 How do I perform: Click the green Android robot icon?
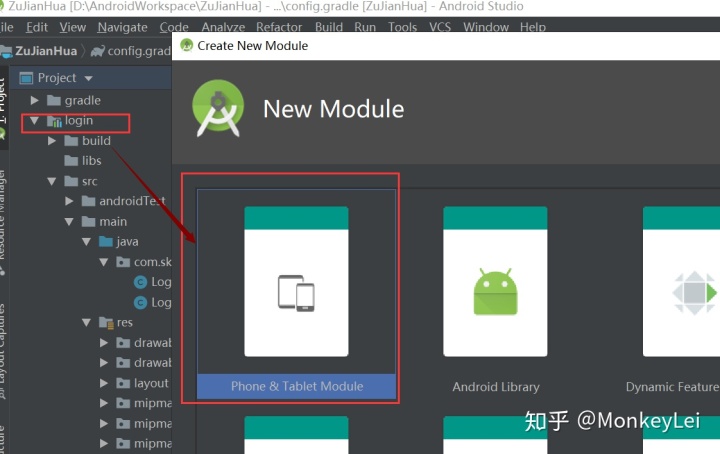pyautogui.click(x=495, y=291)
